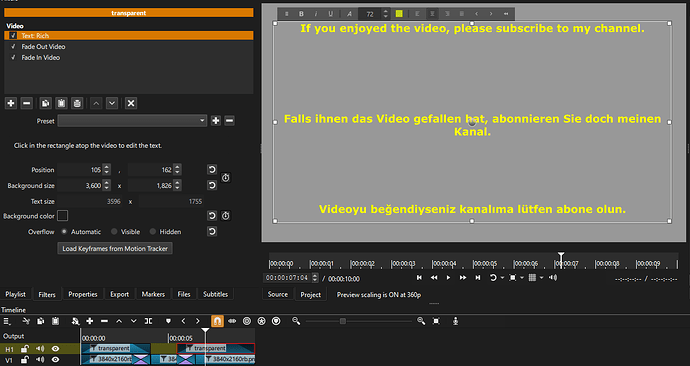Align the text to the left
This screenshot has width=690, height=366.
417,14
